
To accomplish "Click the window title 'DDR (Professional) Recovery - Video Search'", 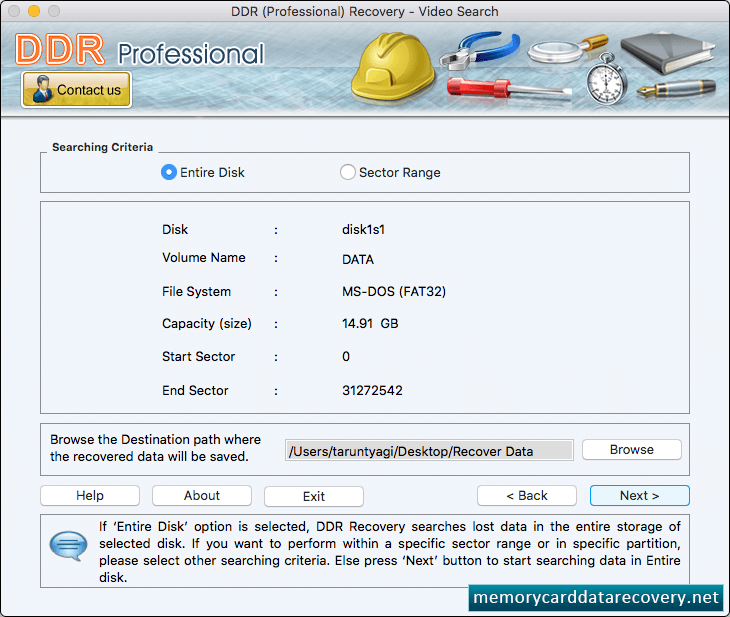I will pos(365,11).
